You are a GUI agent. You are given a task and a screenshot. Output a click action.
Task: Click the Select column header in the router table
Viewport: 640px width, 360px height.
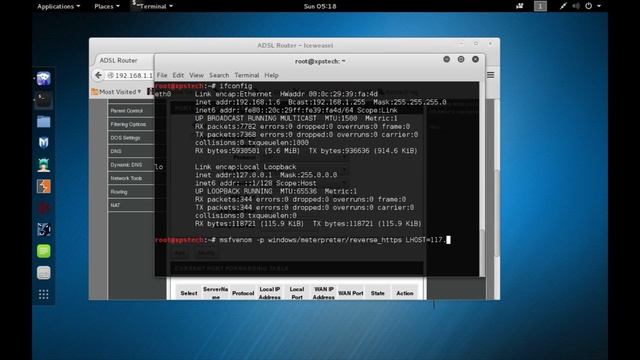189,293
